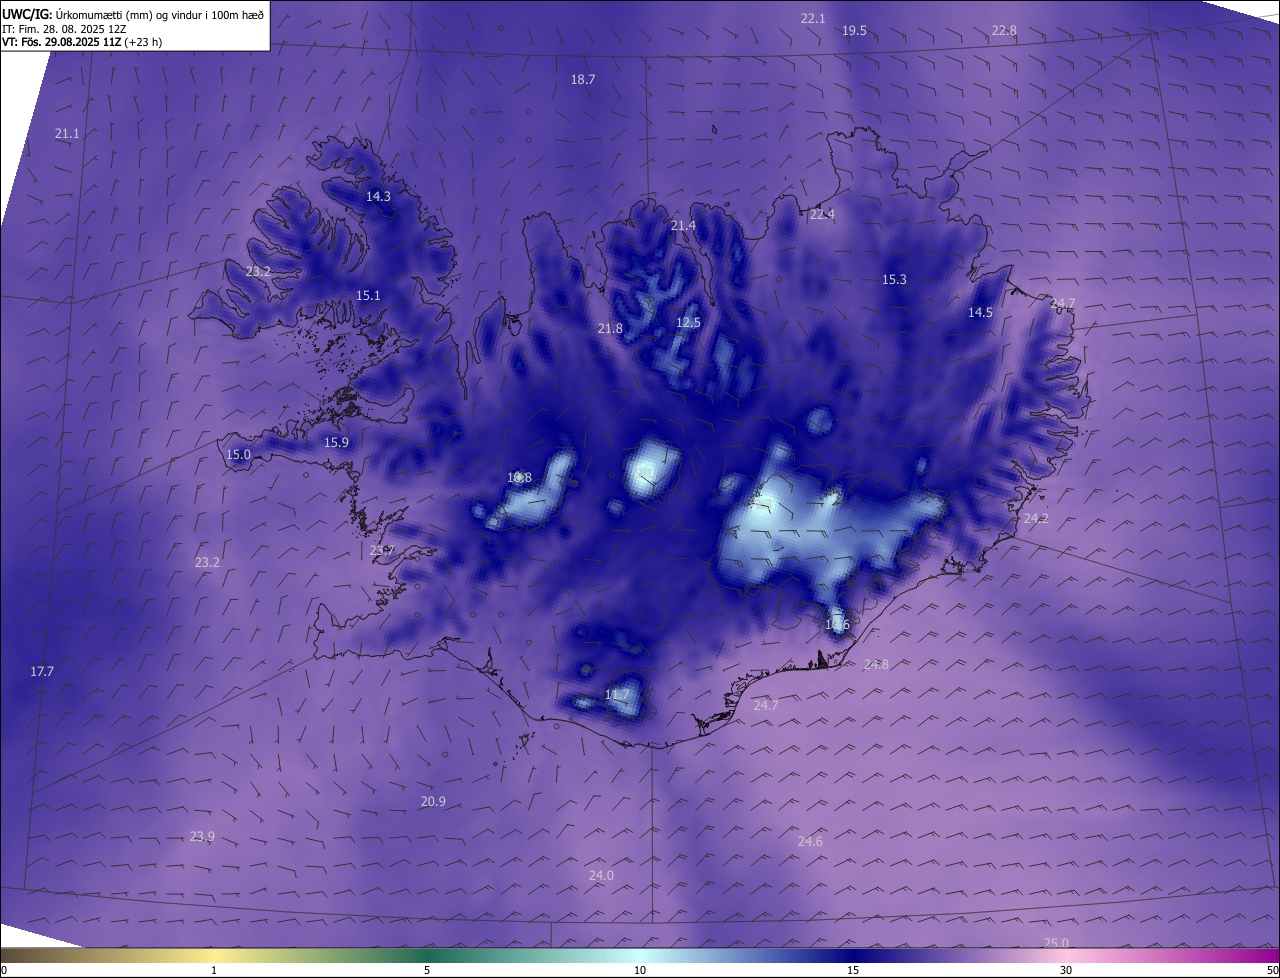1280x978 pixels.
Task: Click the 14.5 value on the map
Action: click(x=980, y=313)
